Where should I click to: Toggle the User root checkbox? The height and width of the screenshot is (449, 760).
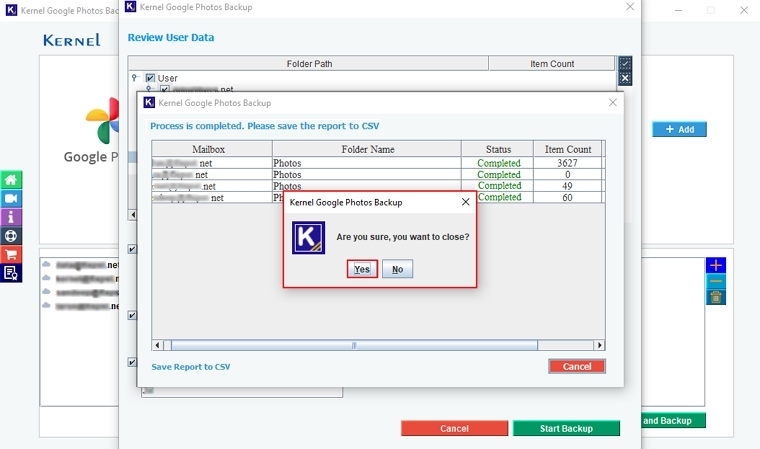point(150,78)
